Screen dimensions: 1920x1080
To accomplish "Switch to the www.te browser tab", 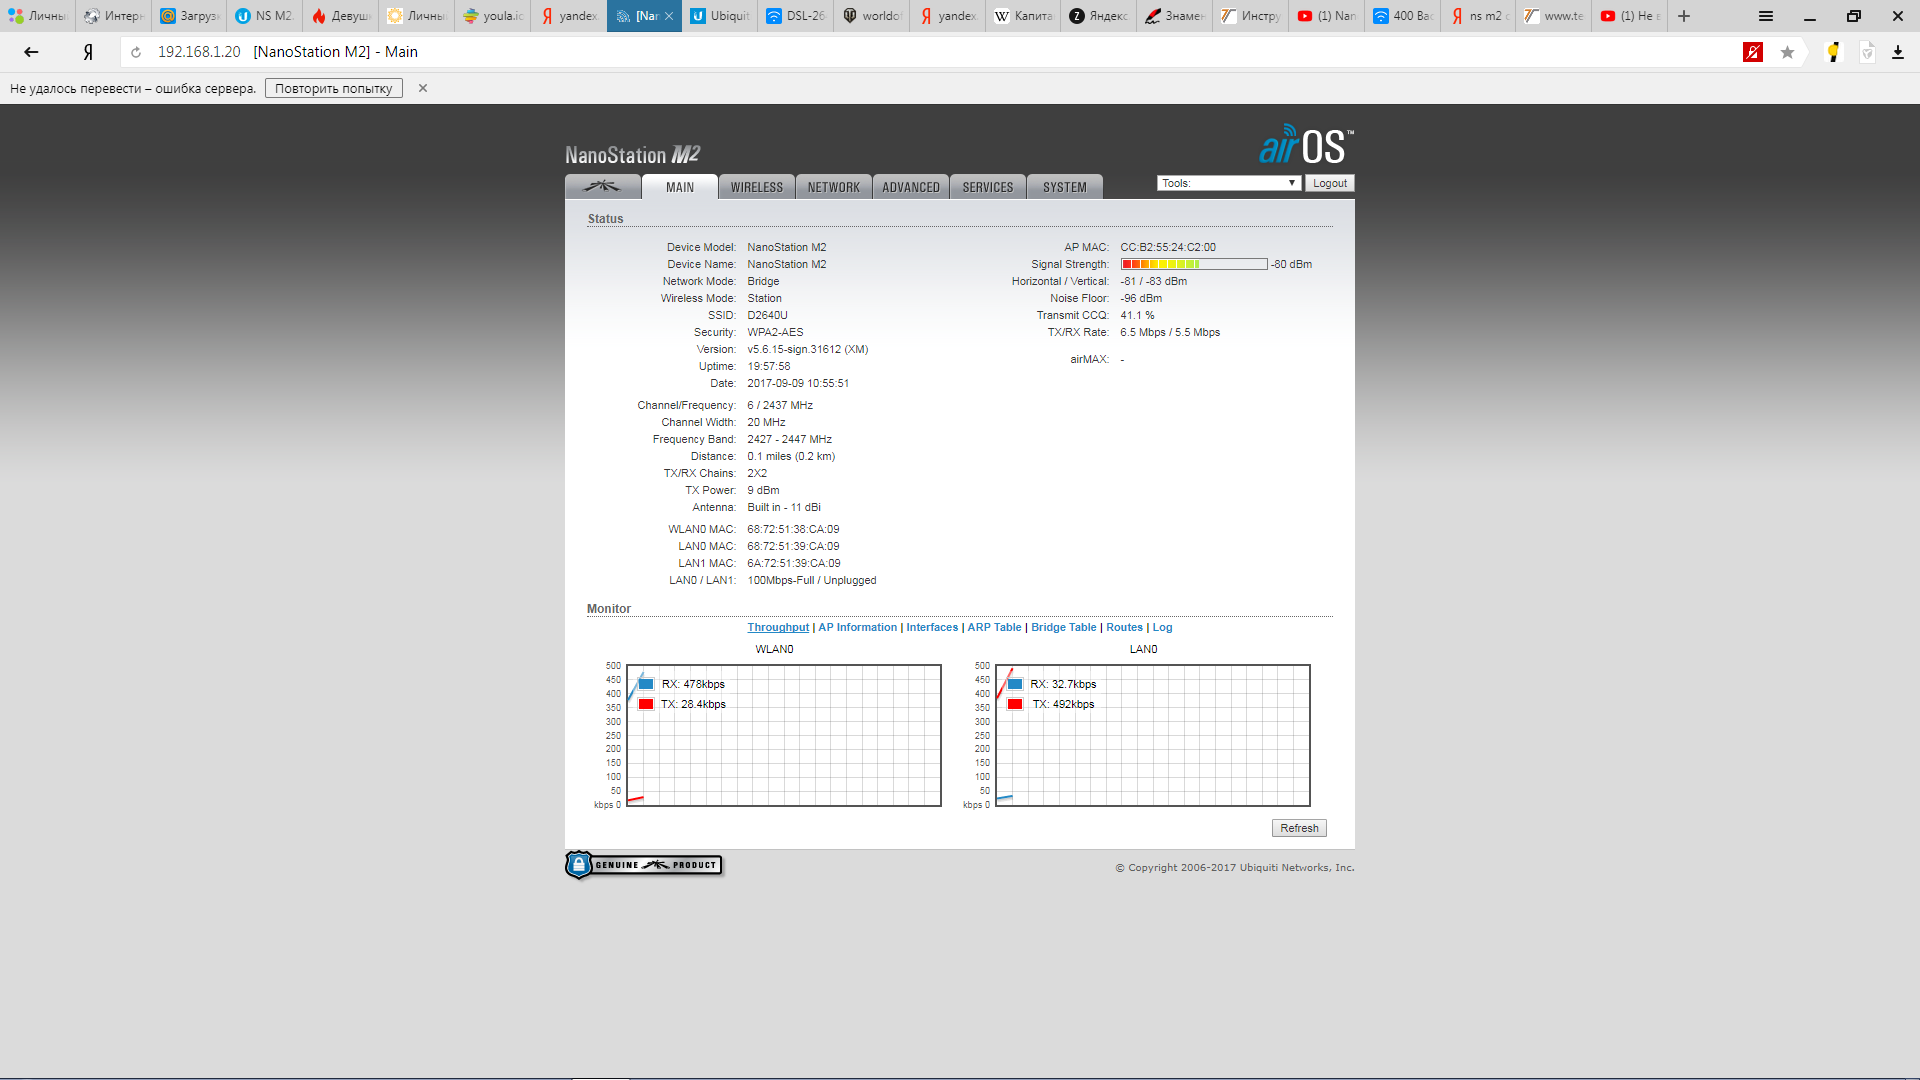I will pyautogui.click(x=1555, y=16).
